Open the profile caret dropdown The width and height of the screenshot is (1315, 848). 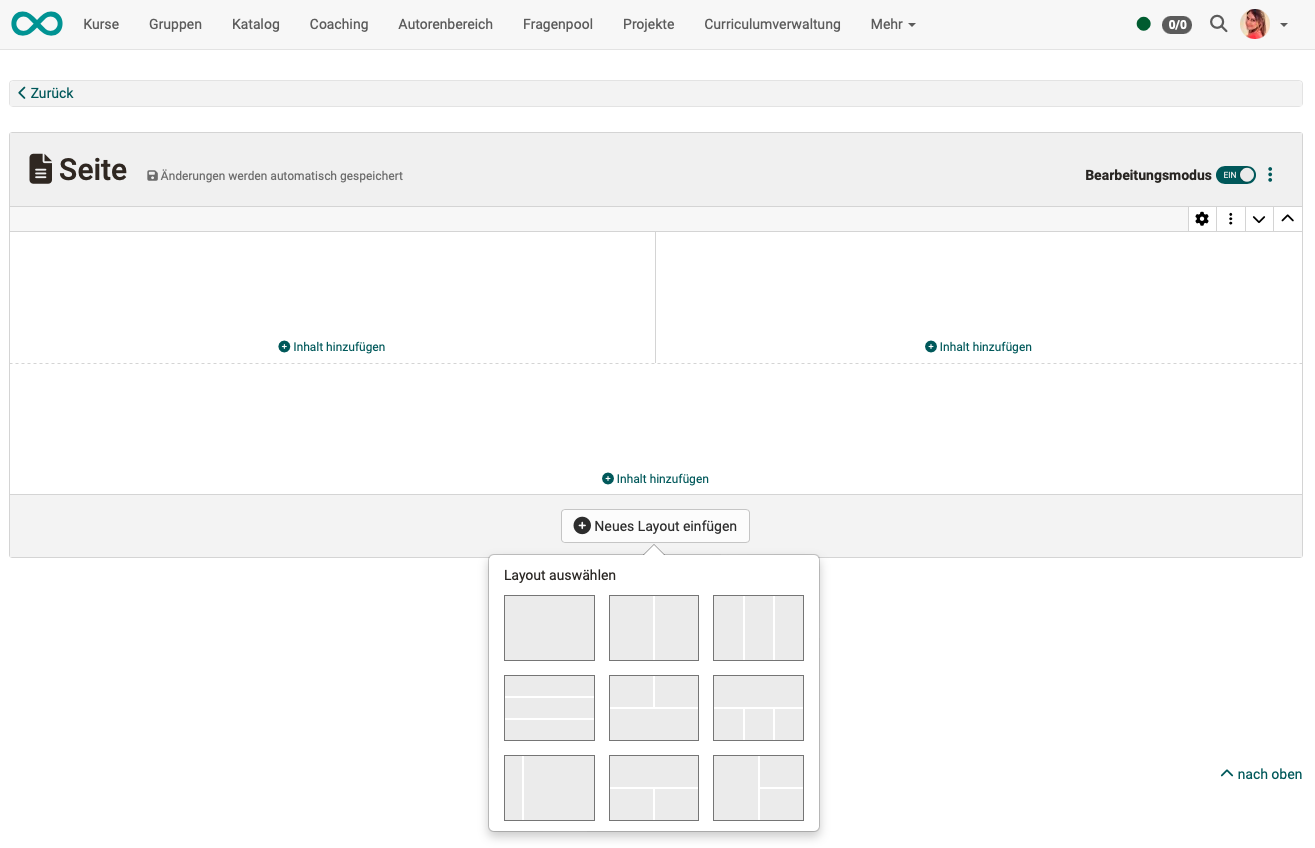pos(1282,24)
